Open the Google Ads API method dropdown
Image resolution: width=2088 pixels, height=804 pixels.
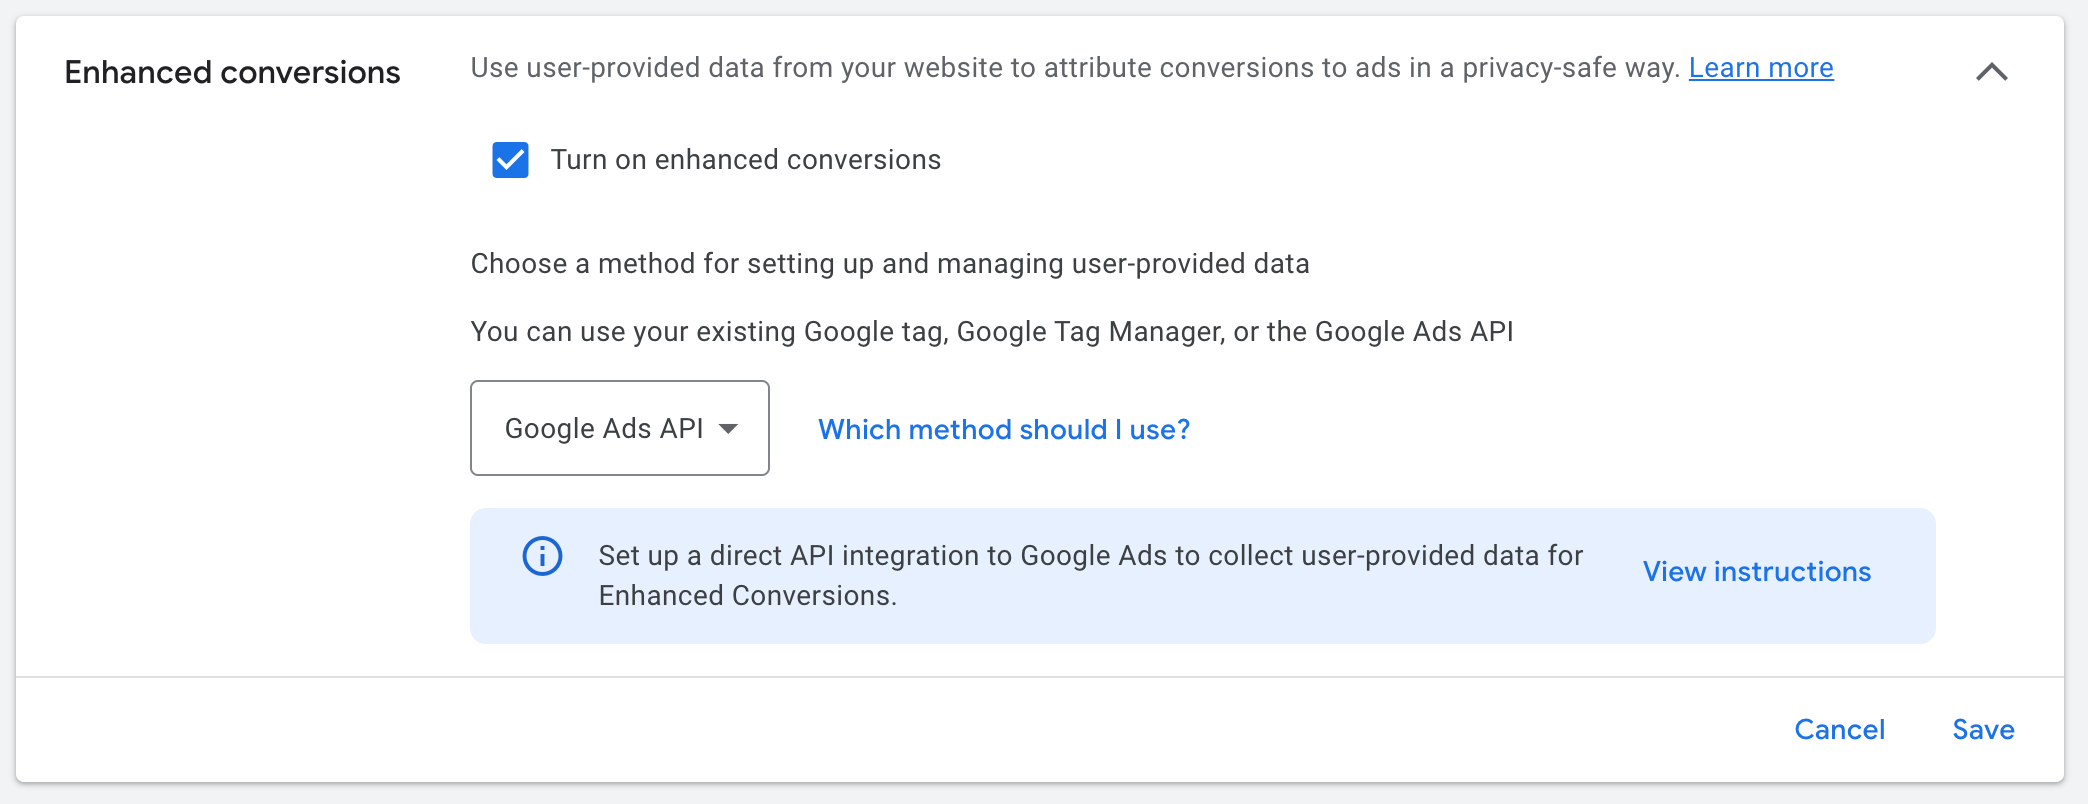(620, 428)
